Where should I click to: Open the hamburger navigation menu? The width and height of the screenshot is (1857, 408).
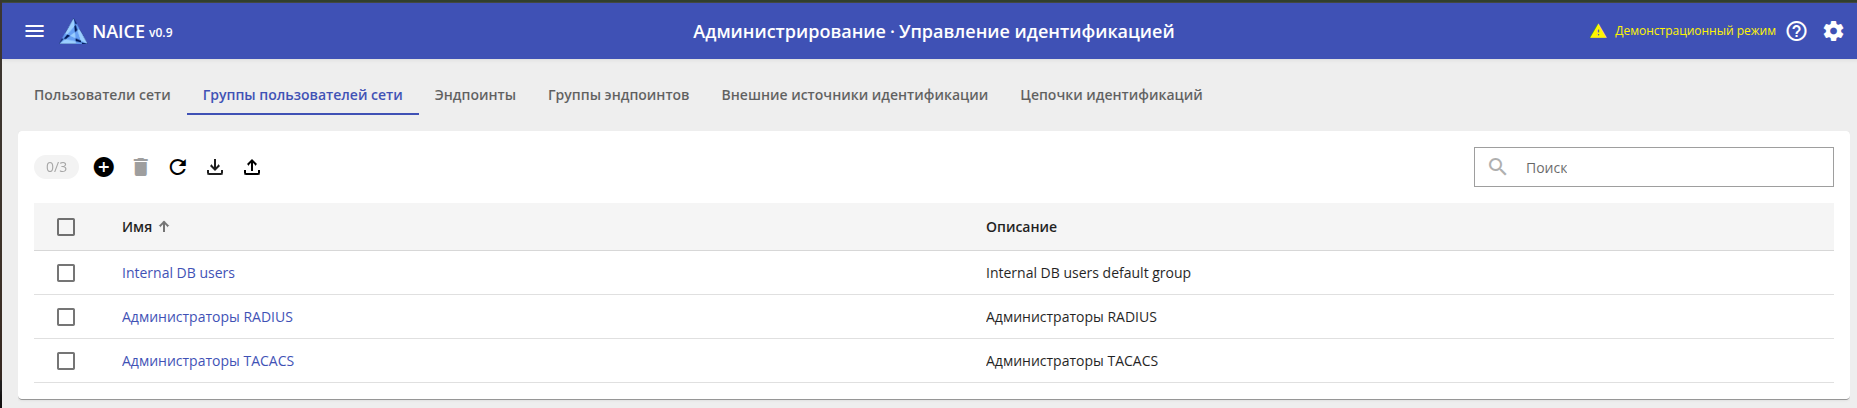click(x=35, y=31)
